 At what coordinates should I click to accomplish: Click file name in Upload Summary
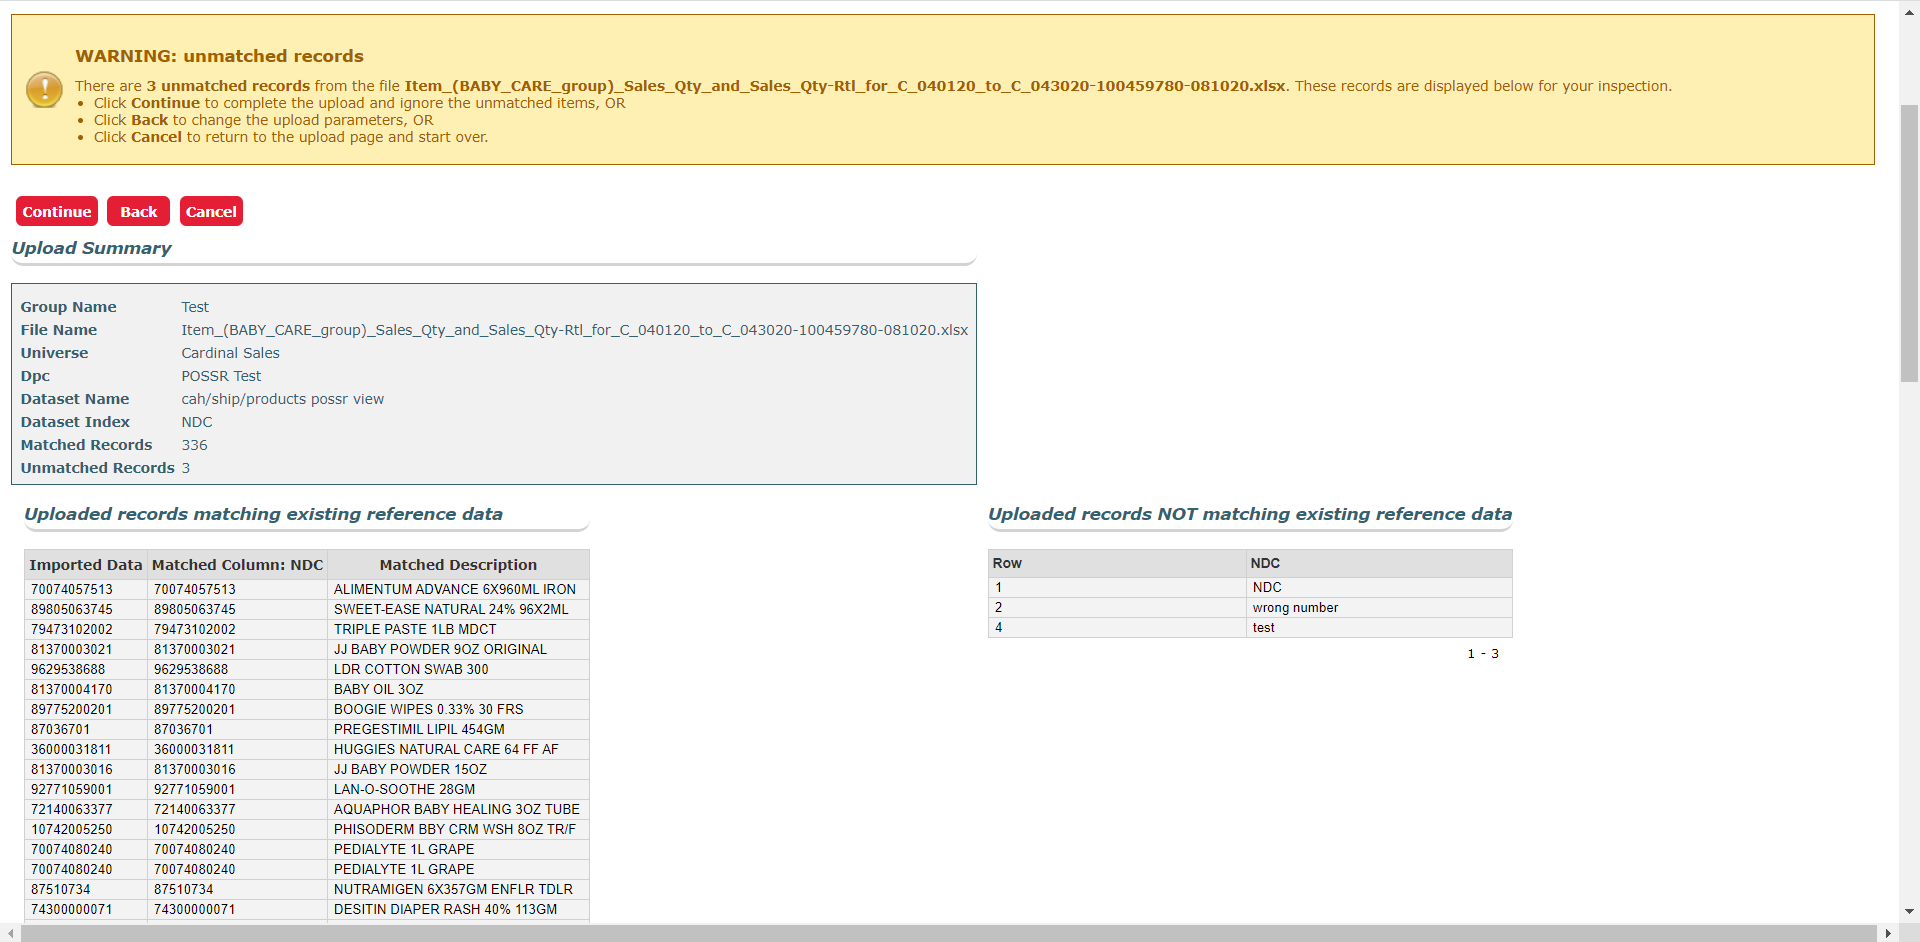pyautogui.click(x=574, y=330)
